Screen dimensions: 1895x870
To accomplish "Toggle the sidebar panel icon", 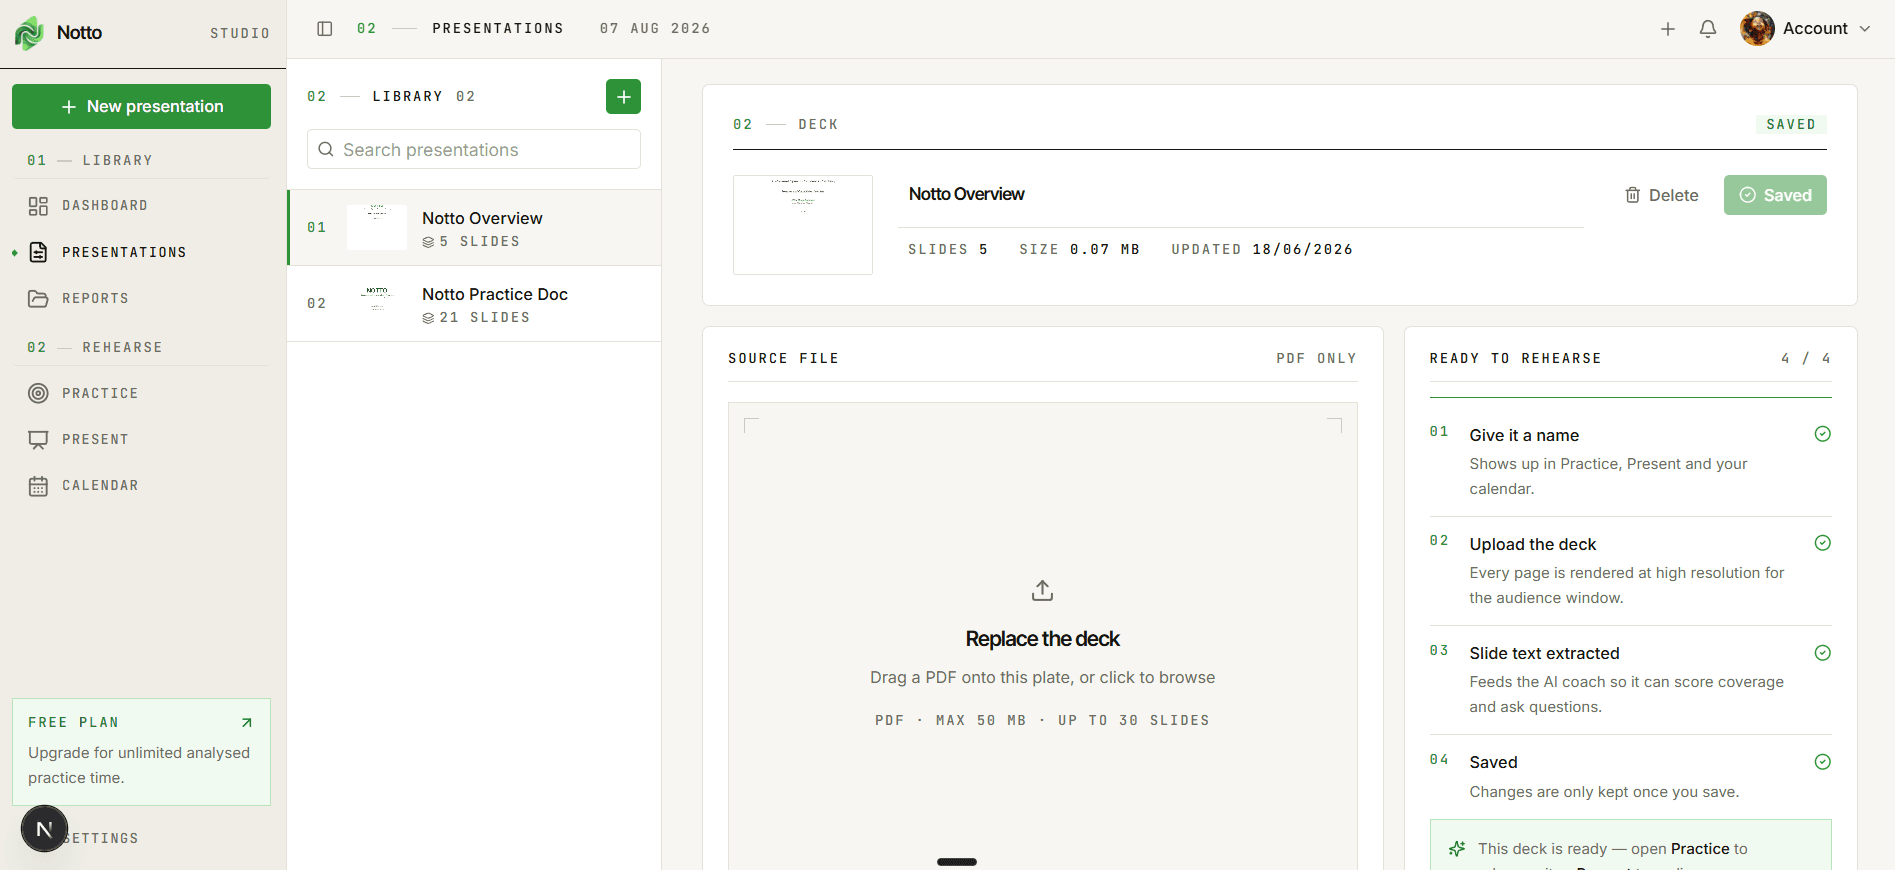I will click(325, 29).
